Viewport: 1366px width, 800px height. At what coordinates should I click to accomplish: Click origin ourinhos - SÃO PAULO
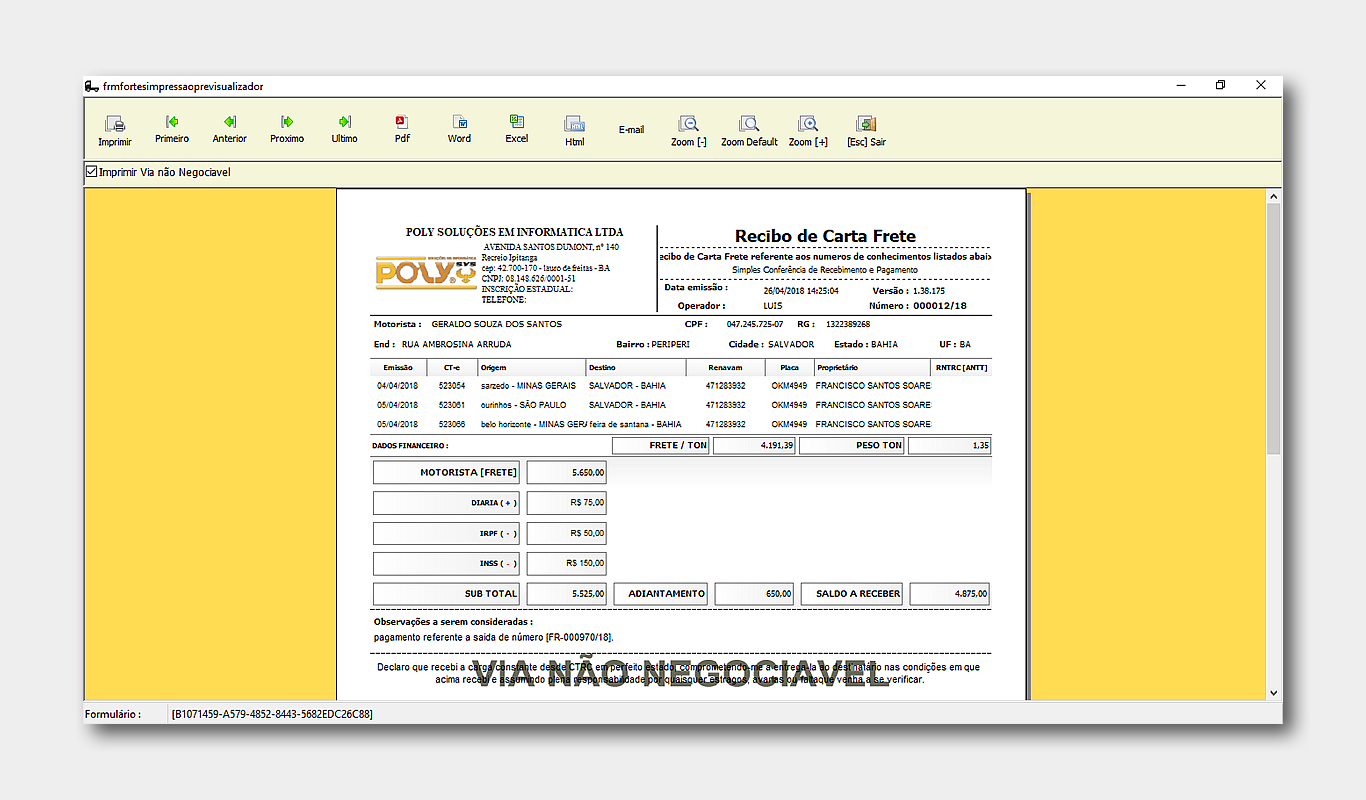pos(523,405)
